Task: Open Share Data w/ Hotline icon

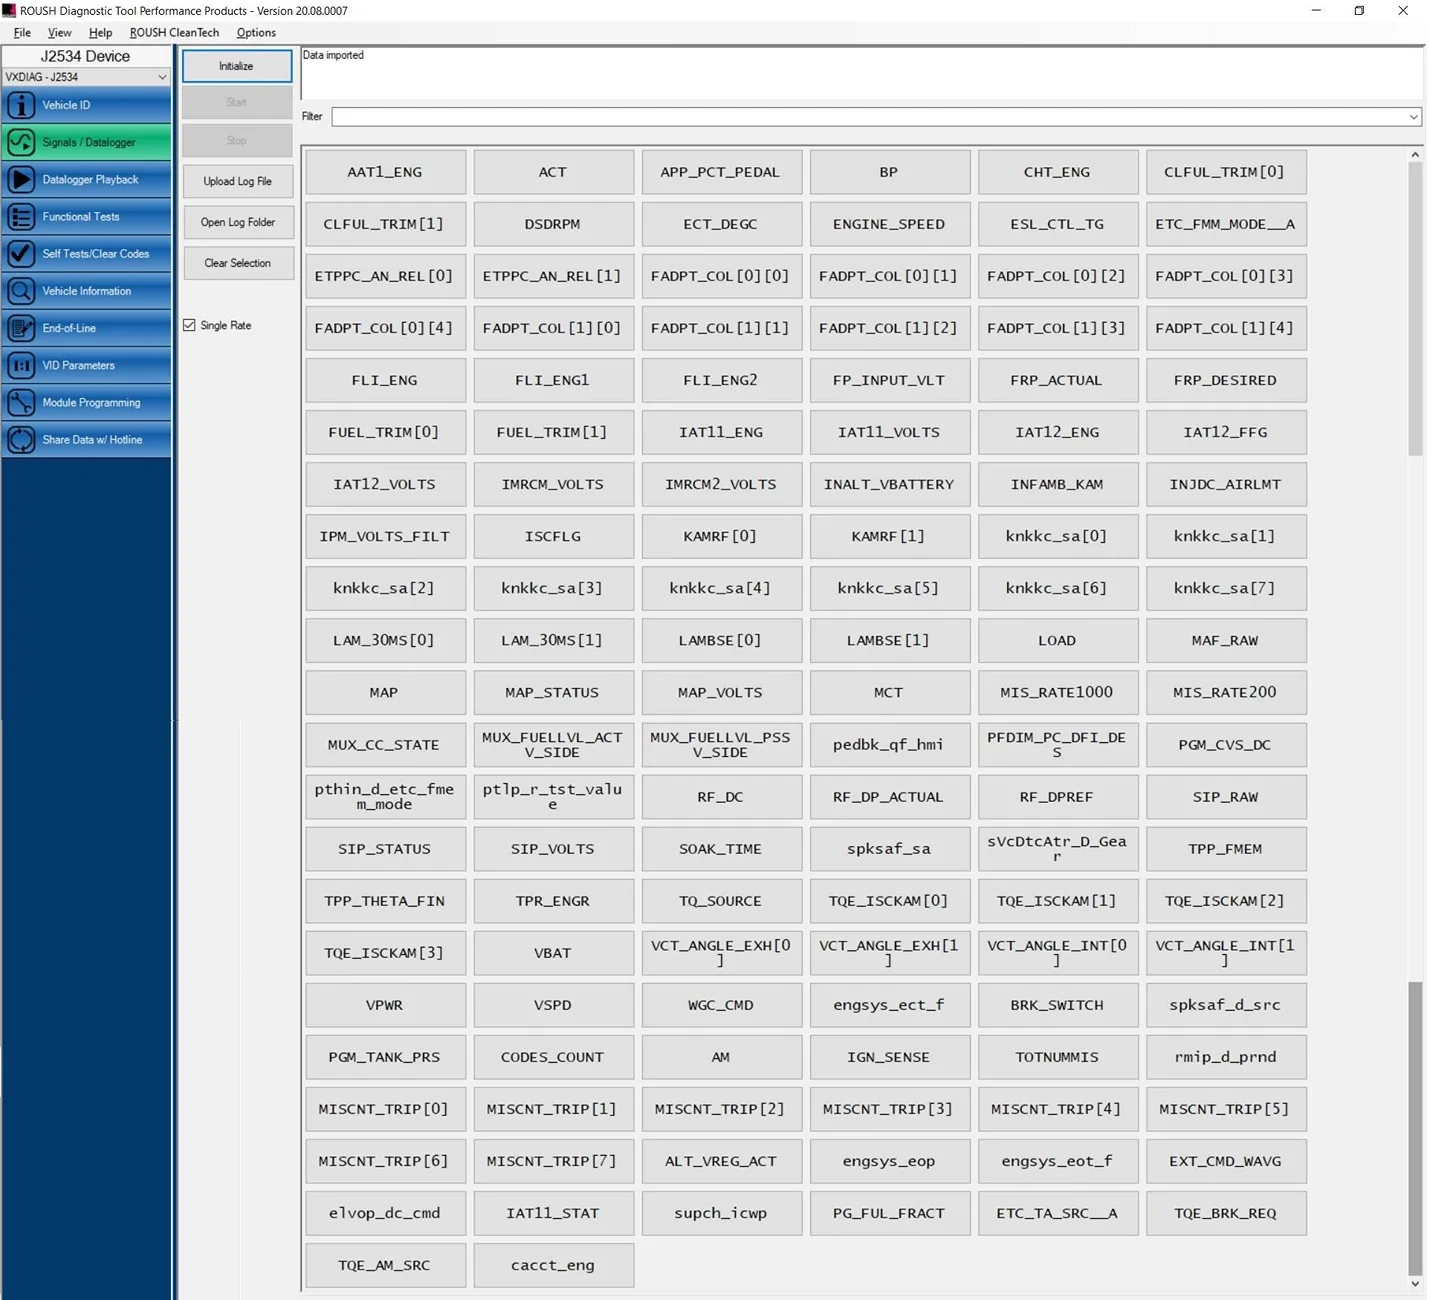Action: (x=20, y=439)
